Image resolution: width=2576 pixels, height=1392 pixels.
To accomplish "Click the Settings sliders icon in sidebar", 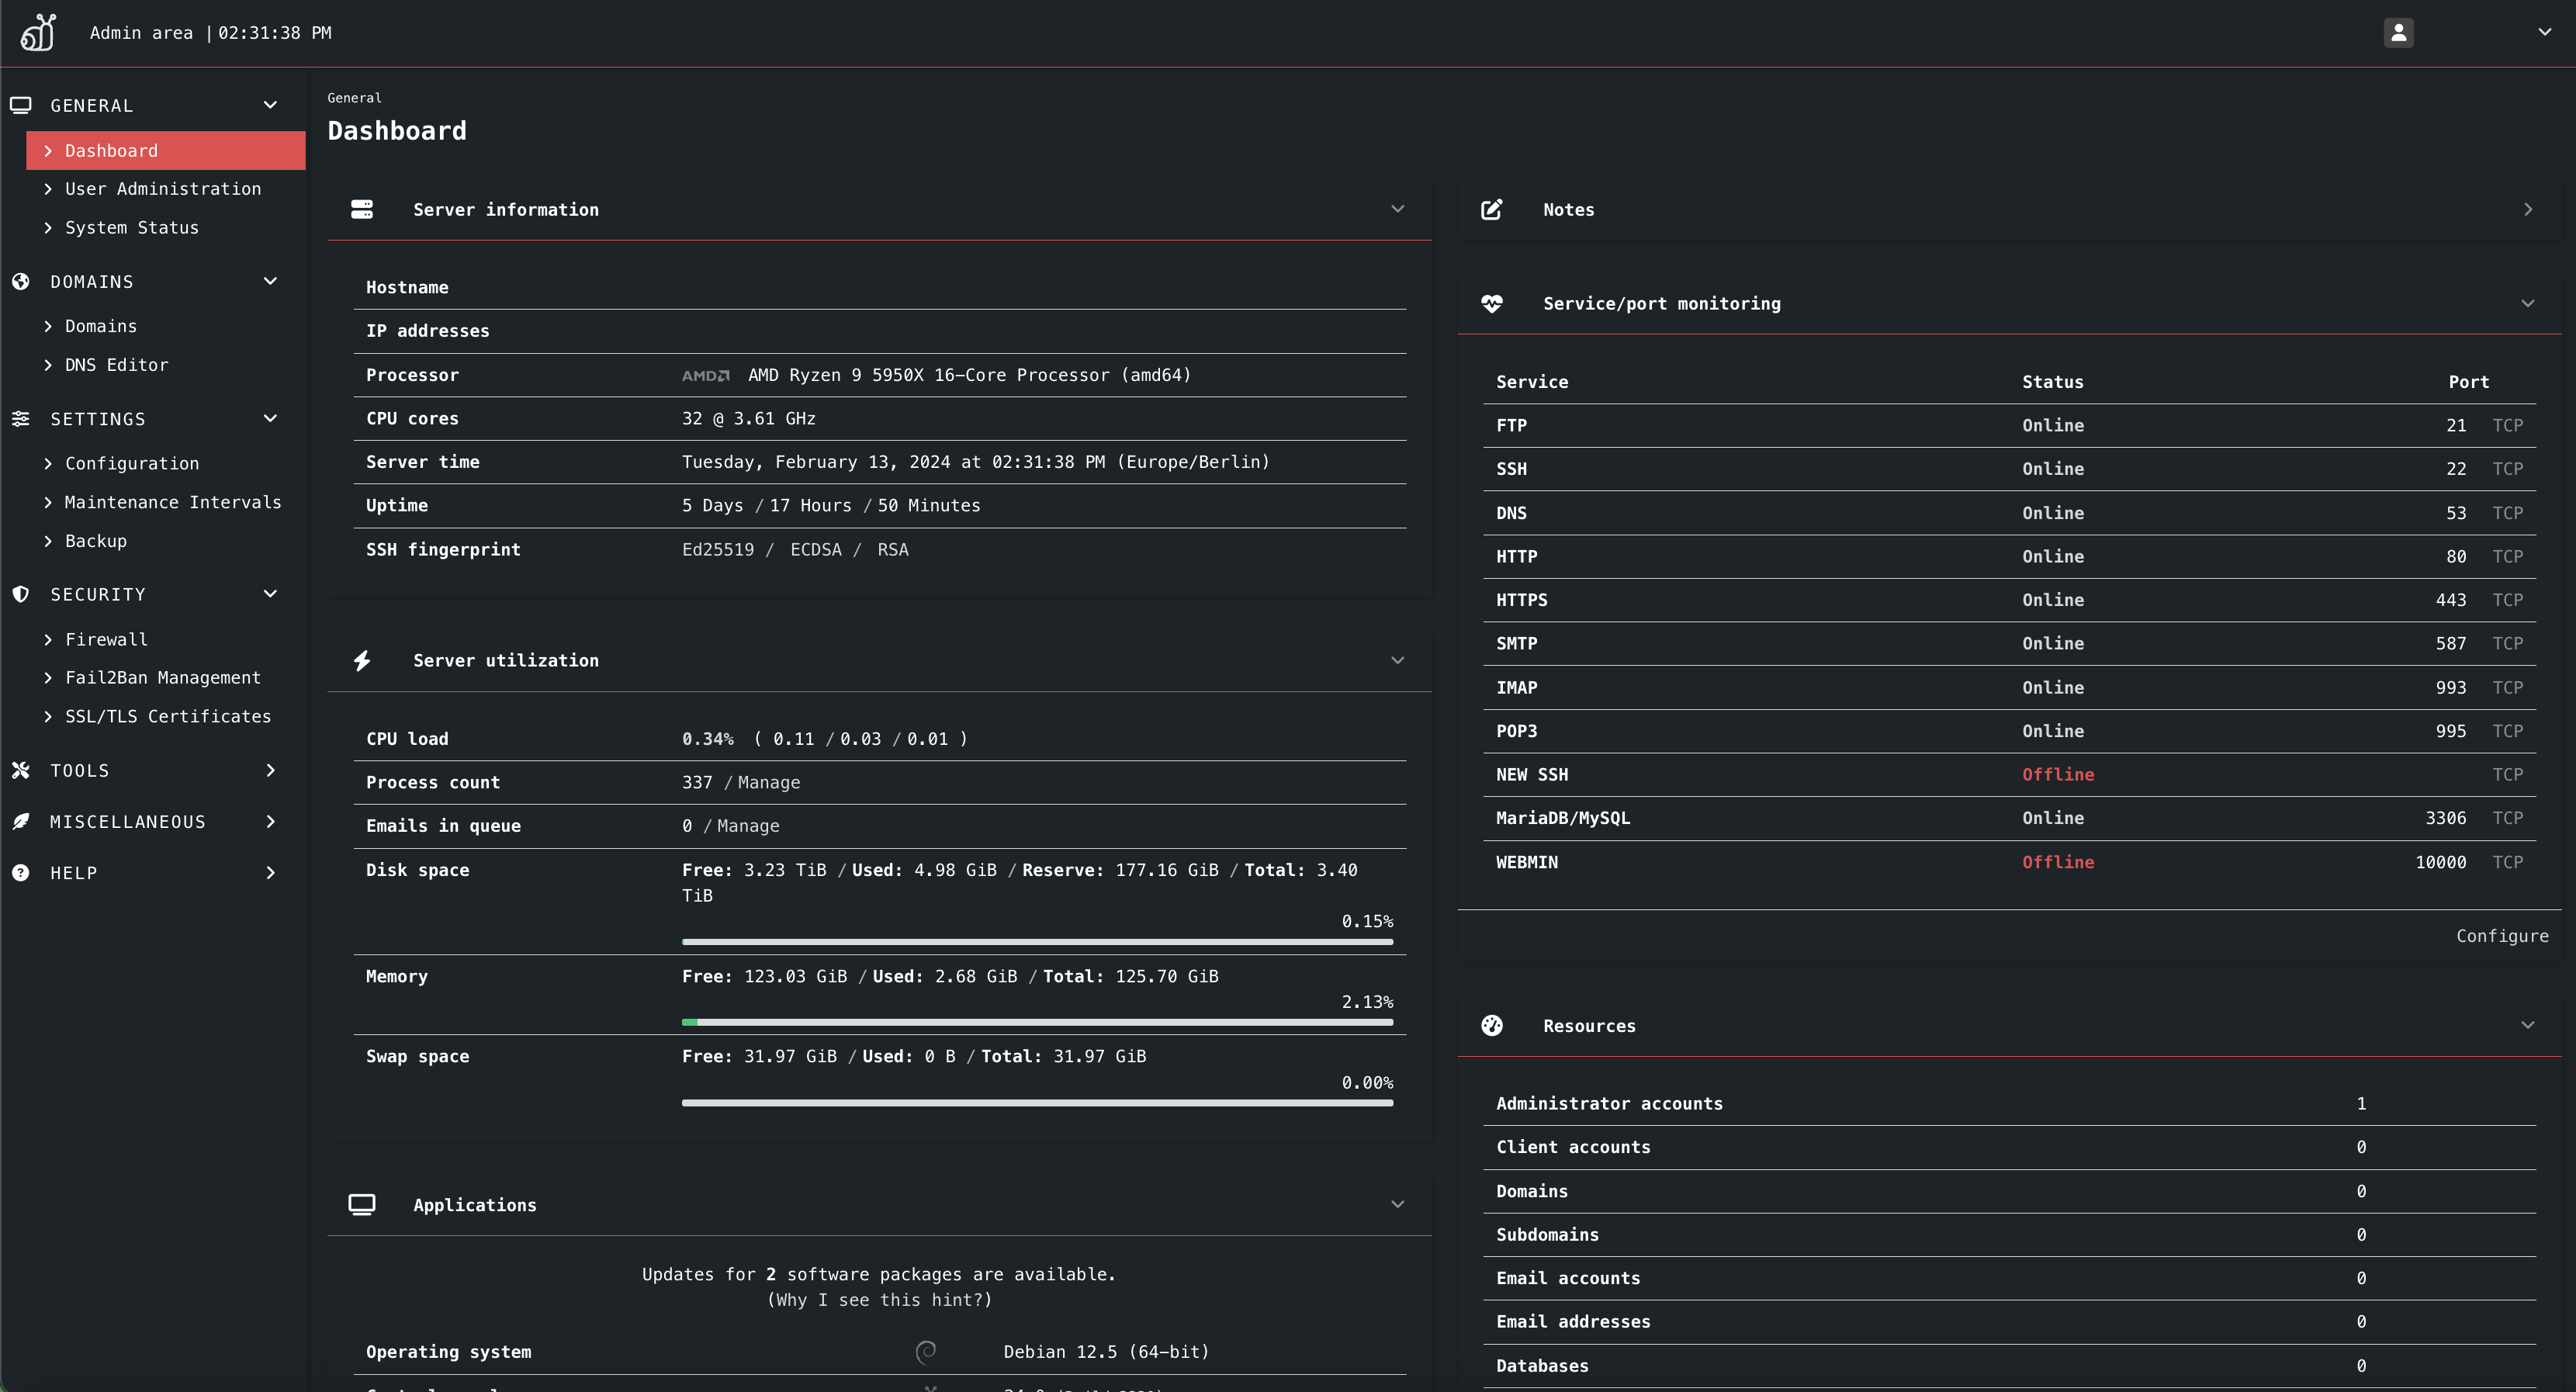I will point(21,418).
